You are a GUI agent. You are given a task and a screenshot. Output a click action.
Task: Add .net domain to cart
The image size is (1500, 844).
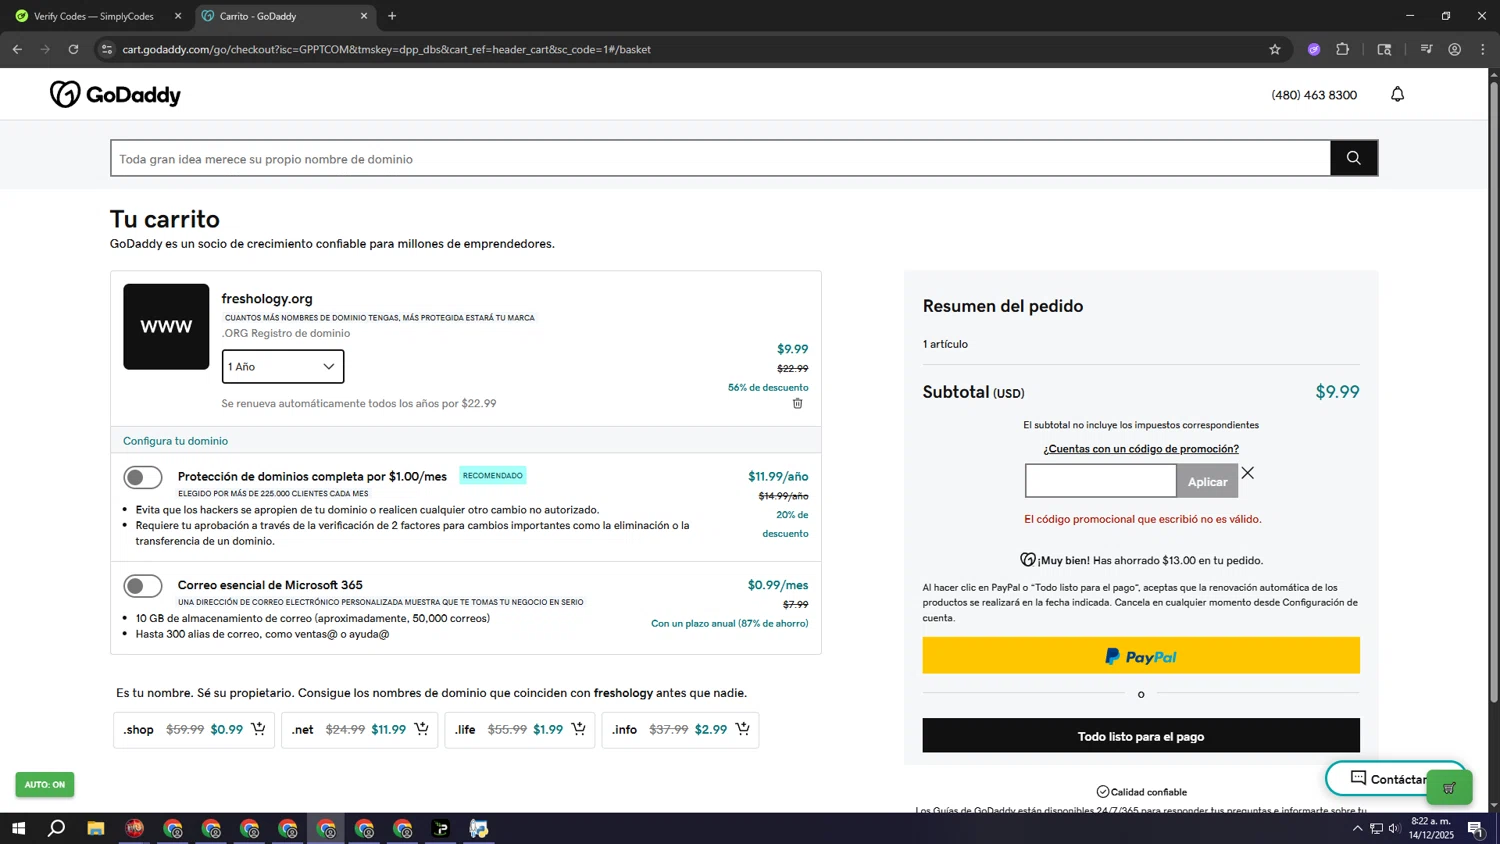[x=421, y=729]
